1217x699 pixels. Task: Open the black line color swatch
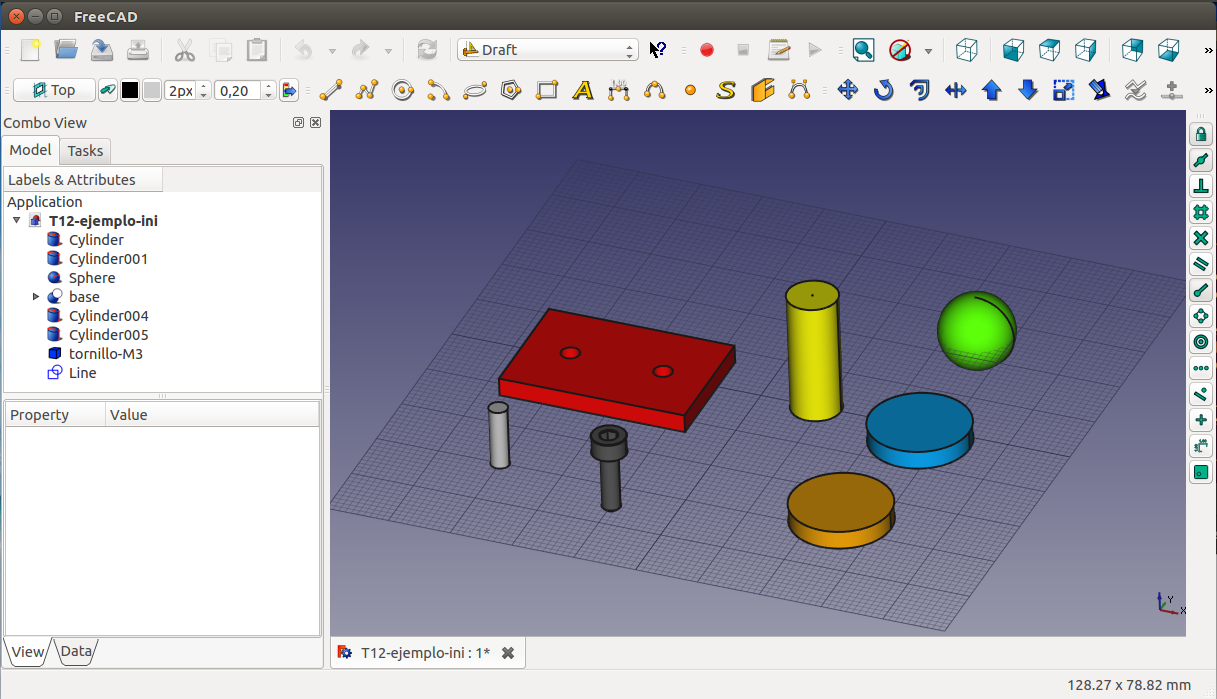(x=130, y=91)
